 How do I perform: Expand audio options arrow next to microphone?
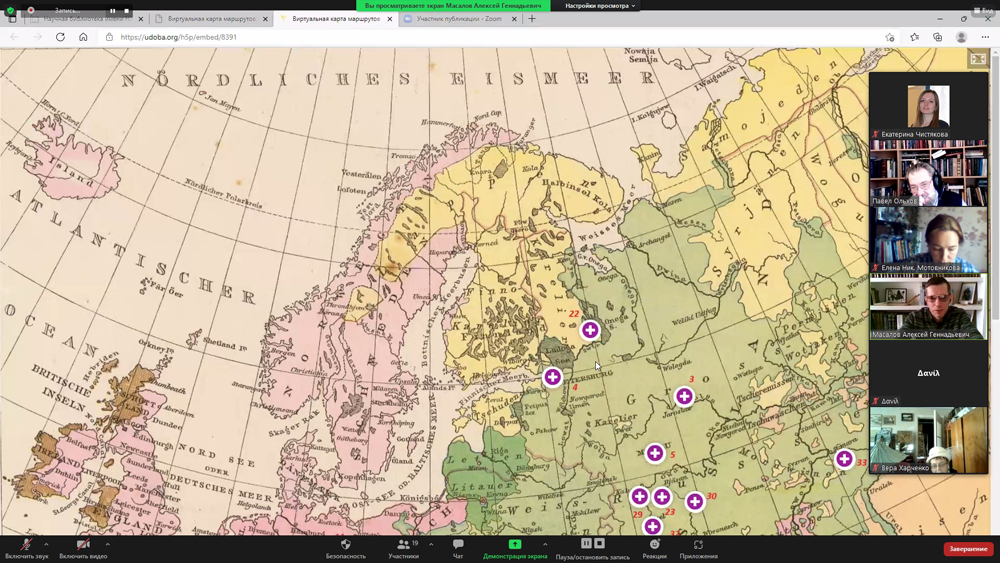click(46, 545)
